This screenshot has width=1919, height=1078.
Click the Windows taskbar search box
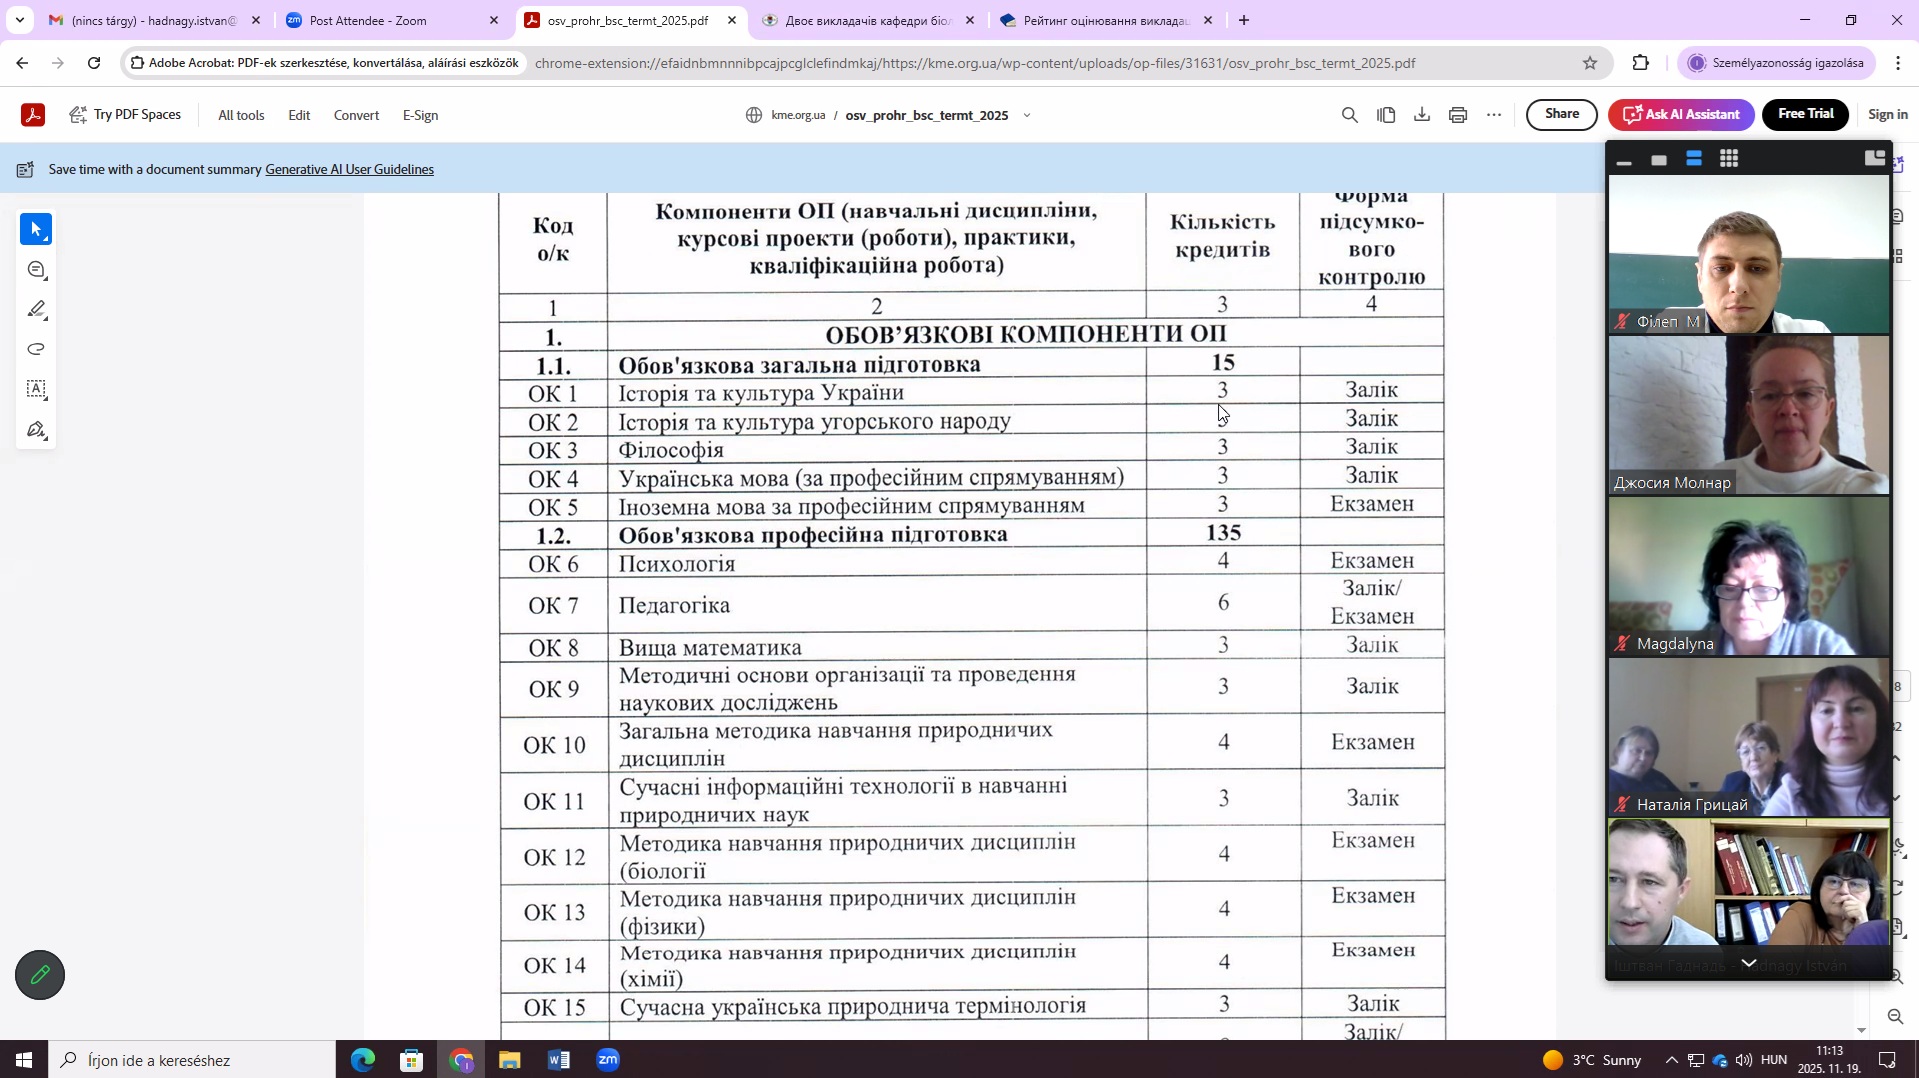(x=195, y=1060)
